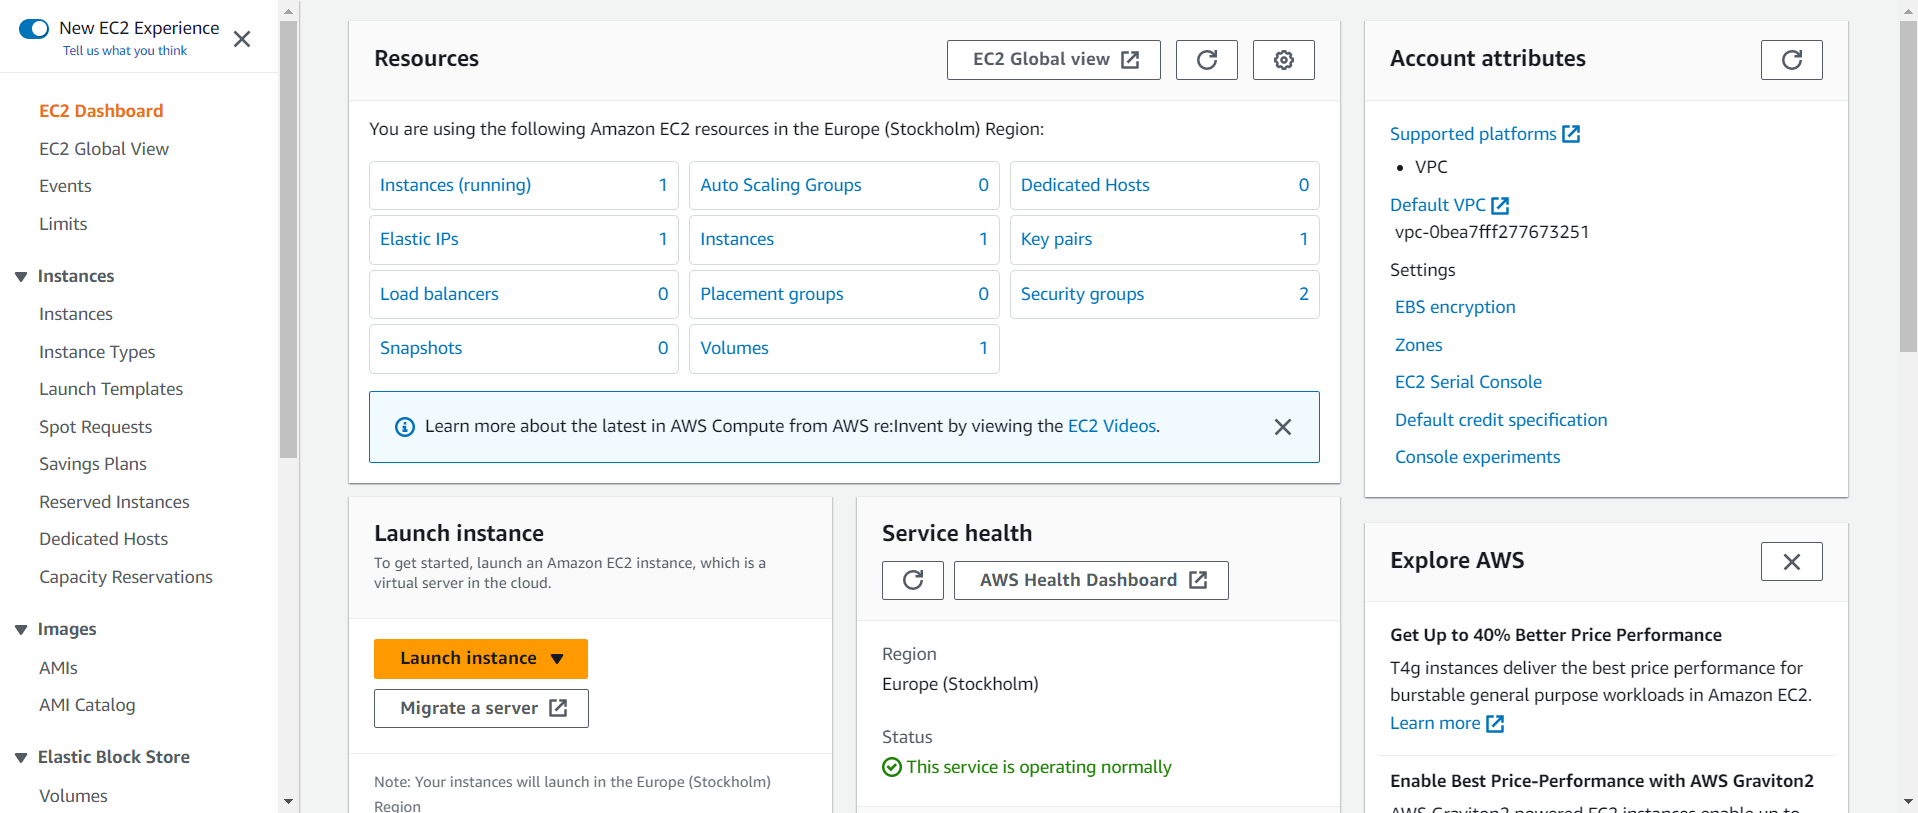
Task: Go to Limits in sidebar
Action: click(63, 224)
